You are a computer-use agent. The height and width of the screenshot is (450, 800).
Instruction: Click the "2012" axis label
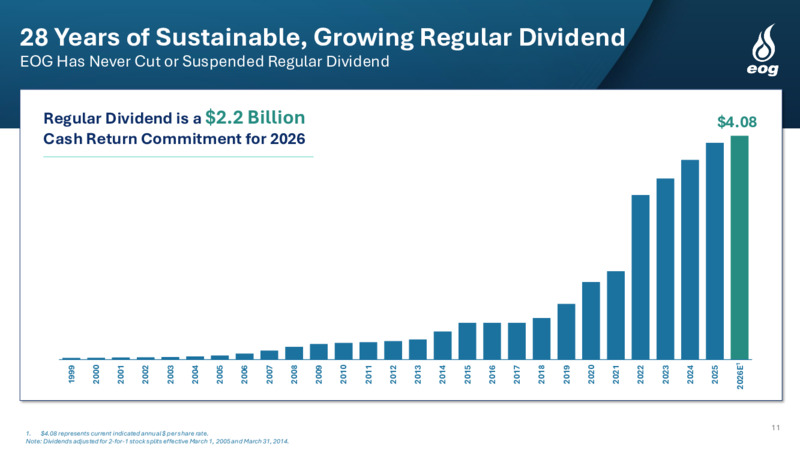coord(393,374)
